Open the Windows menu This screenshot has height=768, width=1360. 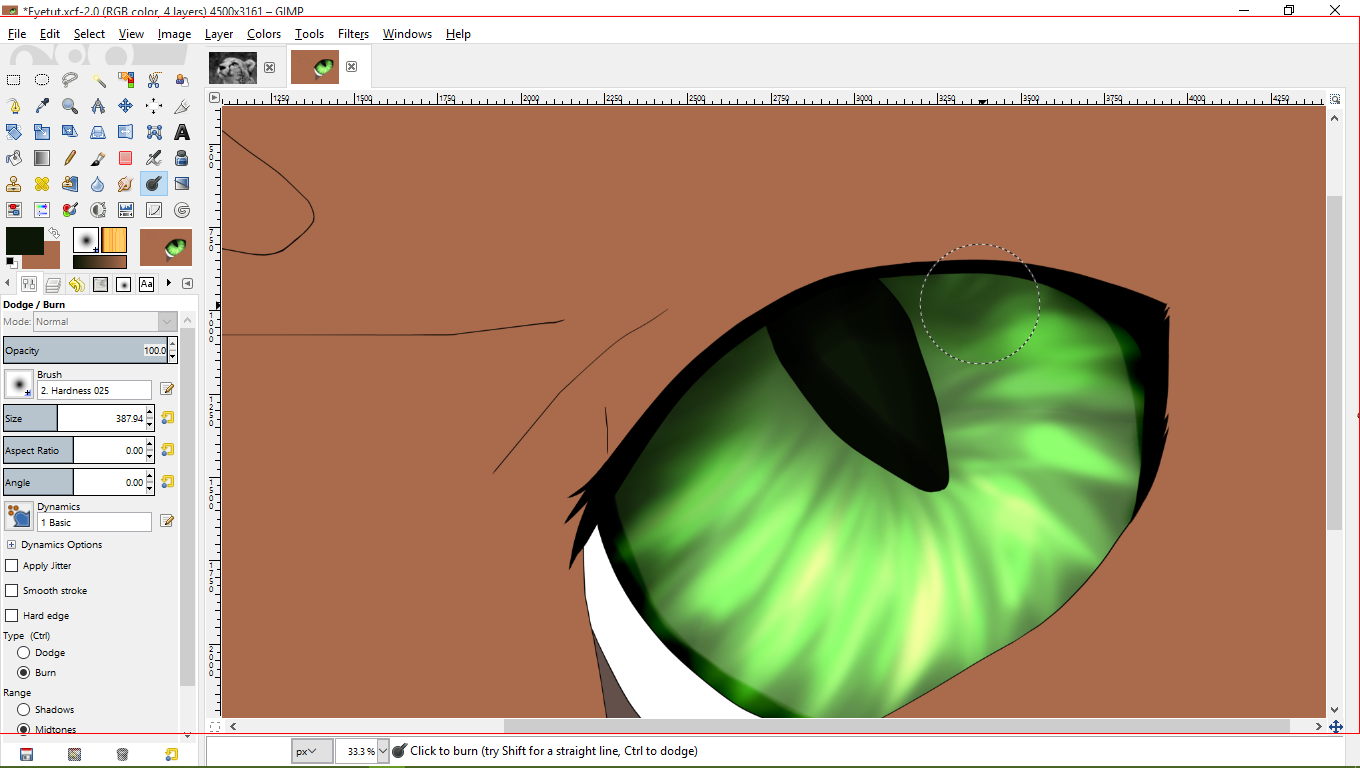(x=407, y=34)
